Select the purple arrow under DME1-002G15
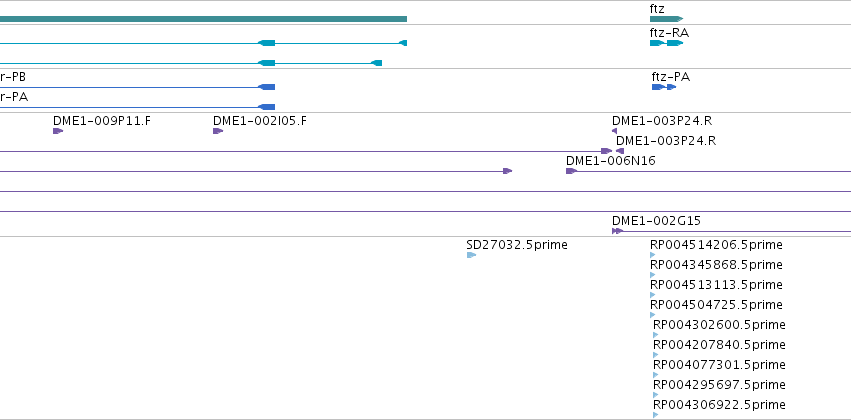This screenshot has width=851, height=420. tap(618, 231)
